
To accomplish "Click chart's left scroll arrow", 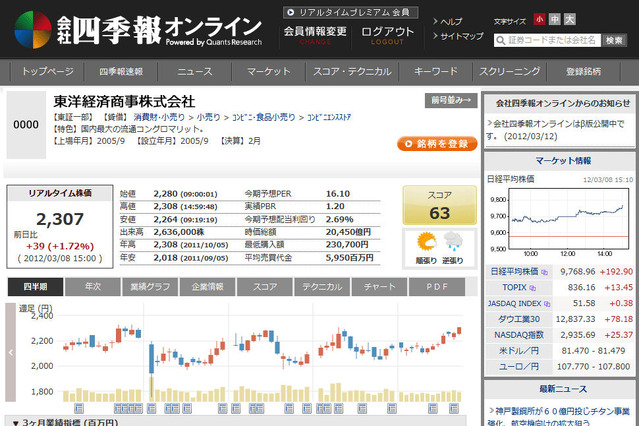I will point(11,352).
